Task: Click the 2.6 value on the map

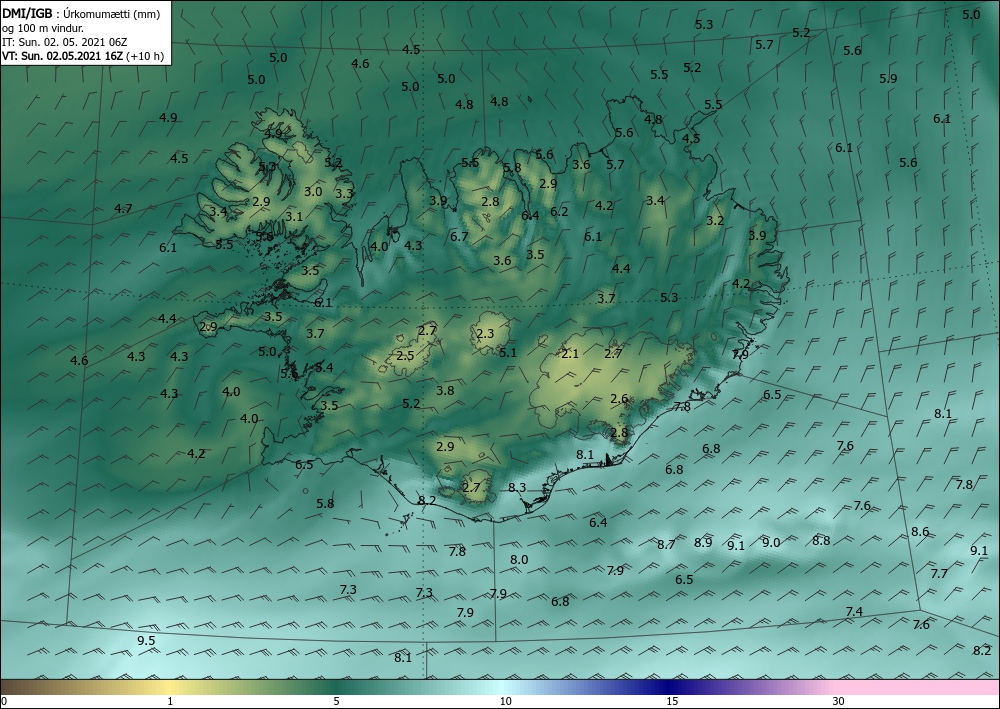Action: coord(619,399)
